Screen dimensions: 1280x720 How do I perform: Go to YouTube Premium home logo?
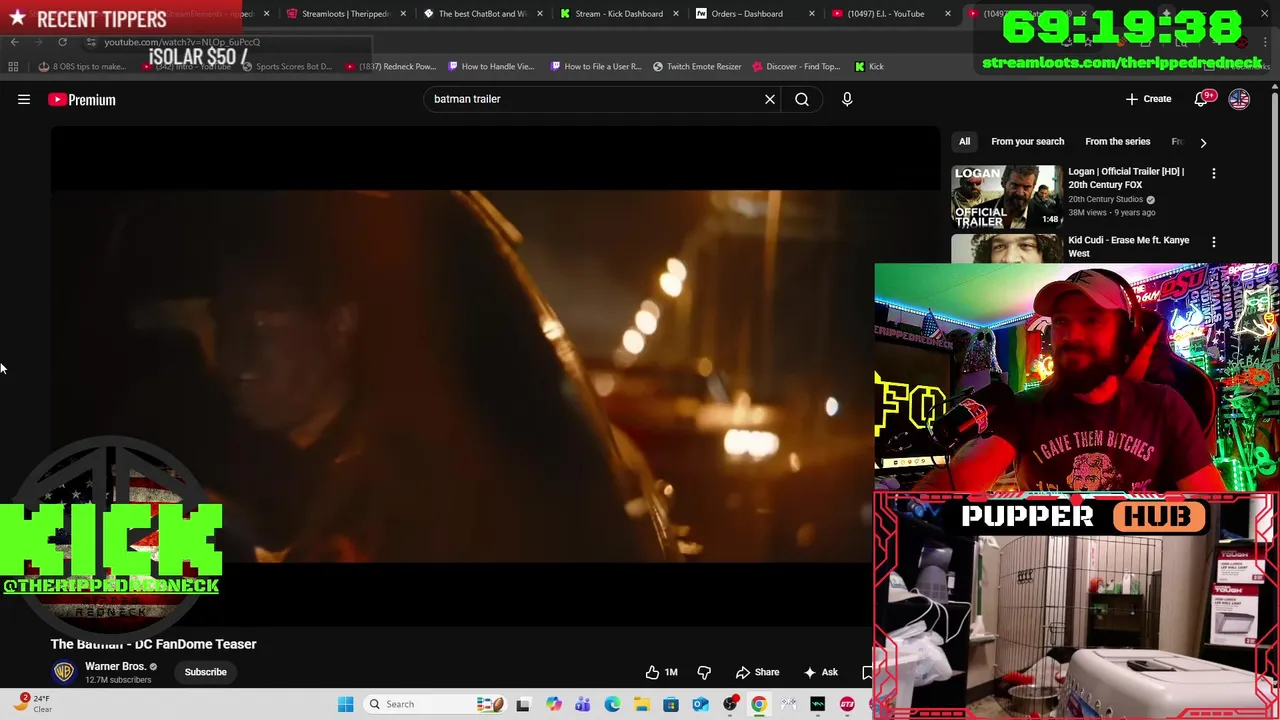coord(82,99)
